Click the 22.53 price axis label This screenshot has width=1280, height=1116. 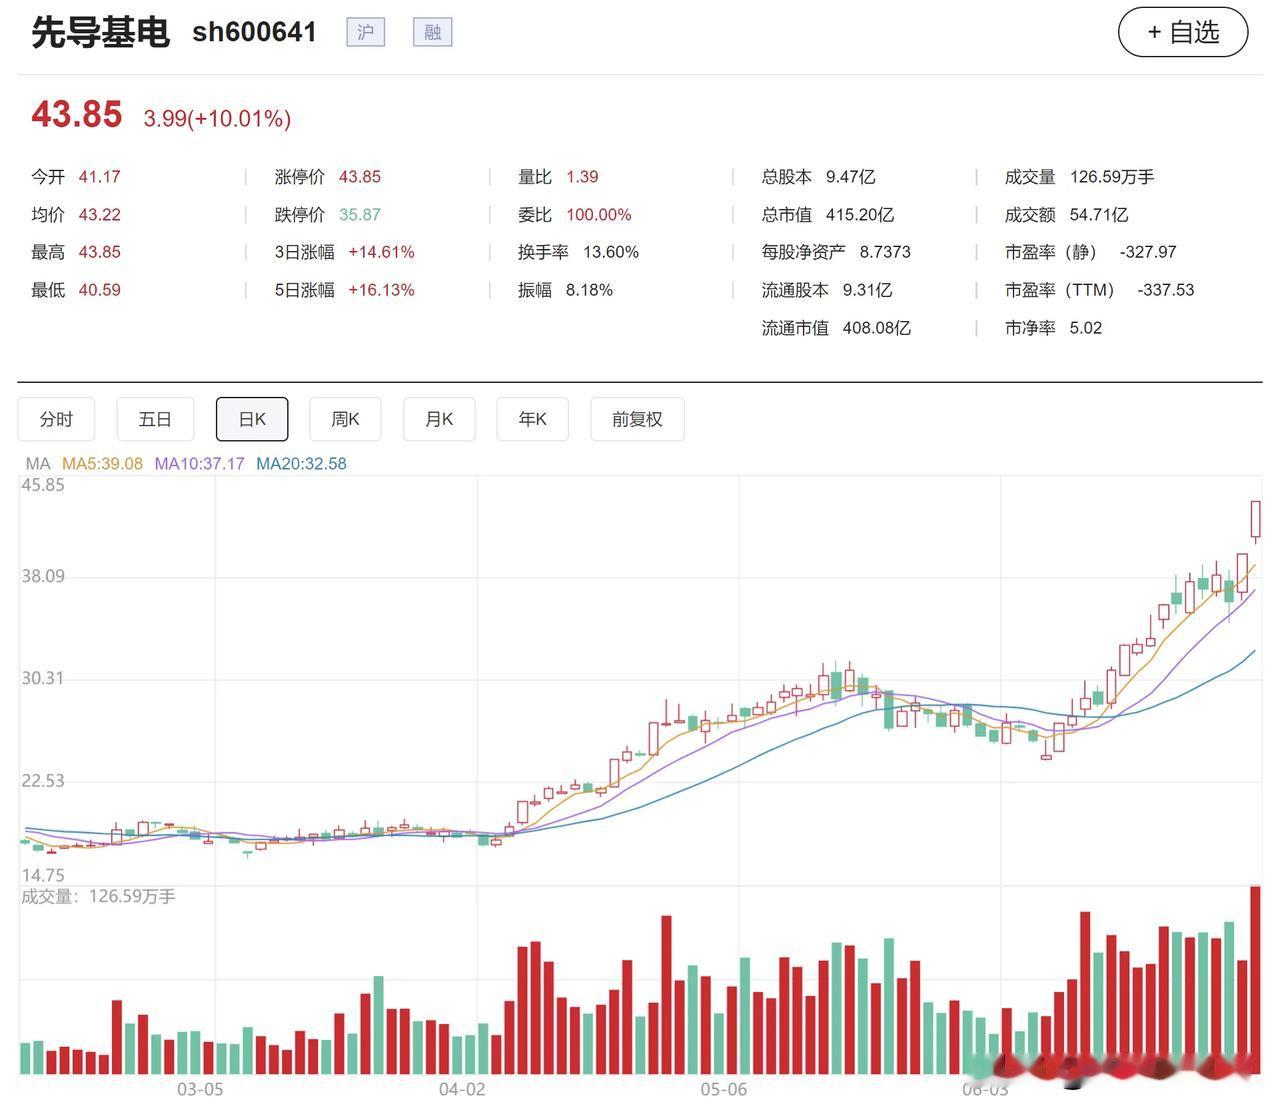43,781
